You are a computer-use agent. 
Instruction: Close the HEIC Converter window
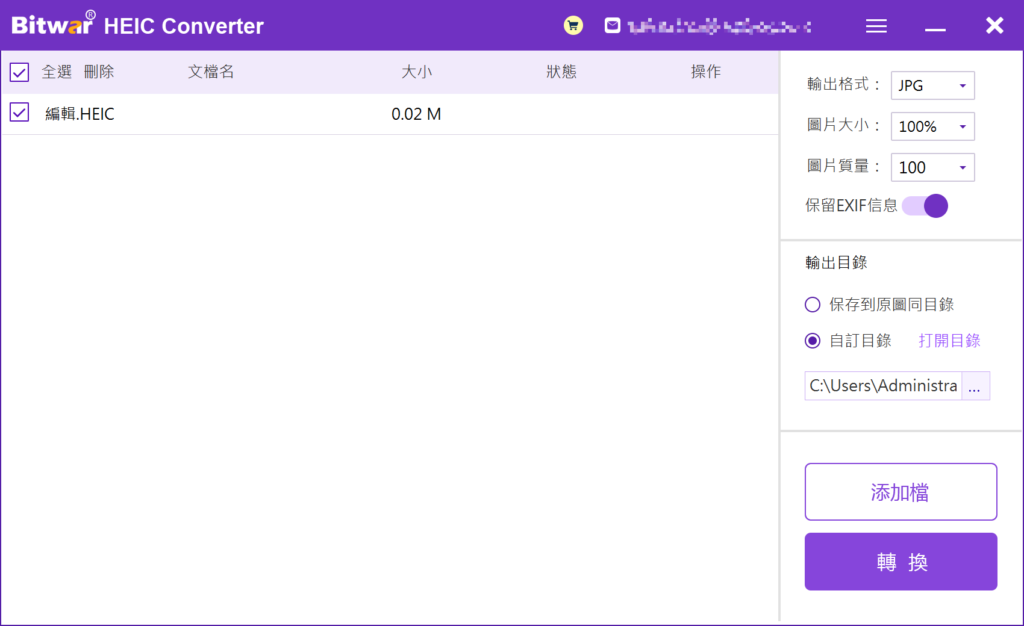point(994,25)
